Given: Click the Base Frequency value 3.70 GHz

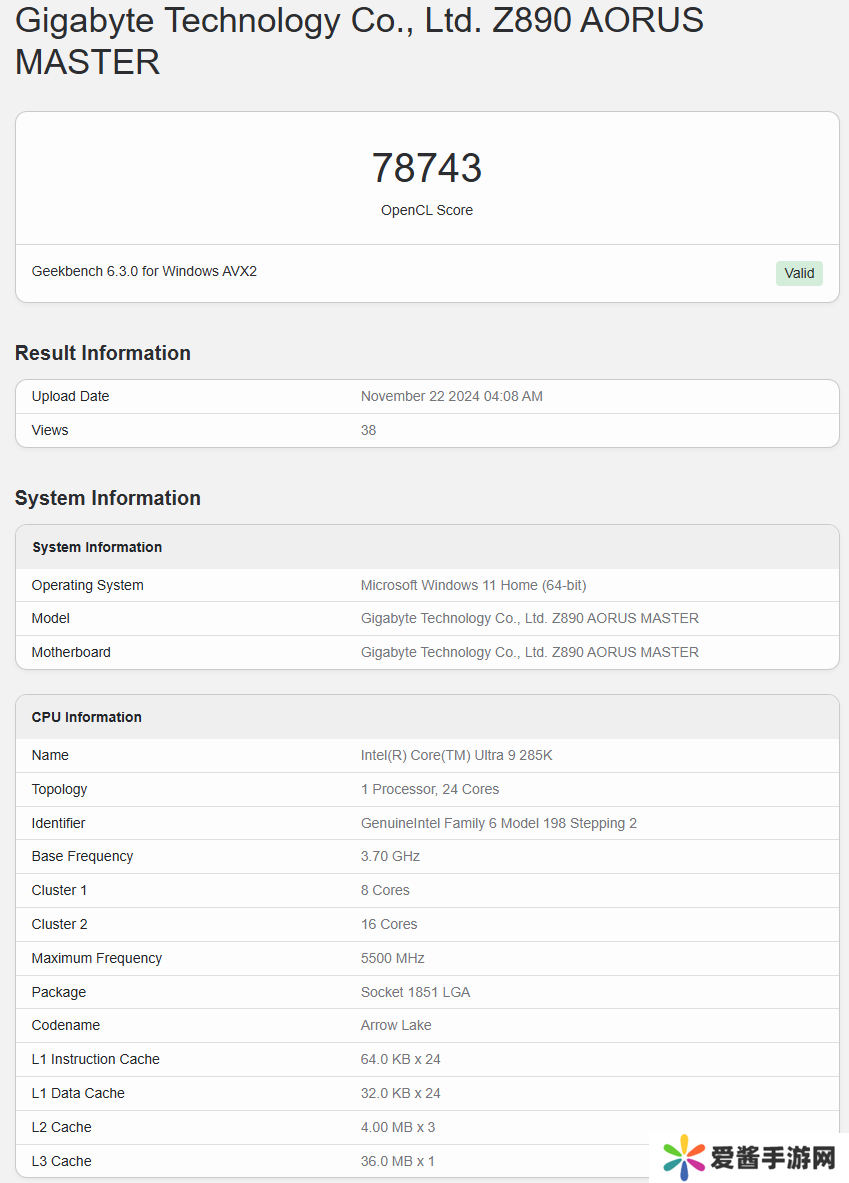Looking at the screenshot, I should click(390, 856).
